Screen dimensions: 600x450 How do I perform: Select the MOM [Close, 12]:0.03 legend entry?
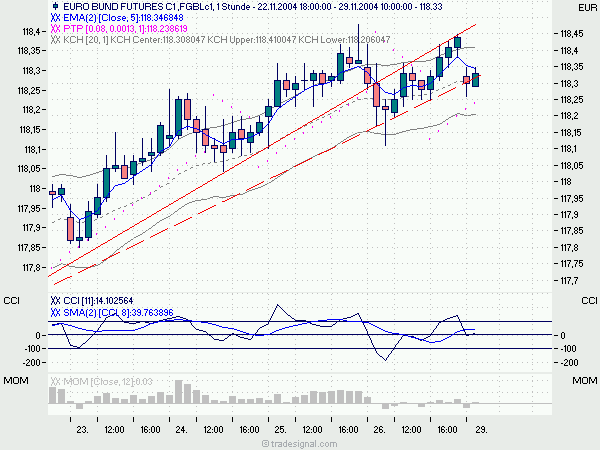[108, 382]
